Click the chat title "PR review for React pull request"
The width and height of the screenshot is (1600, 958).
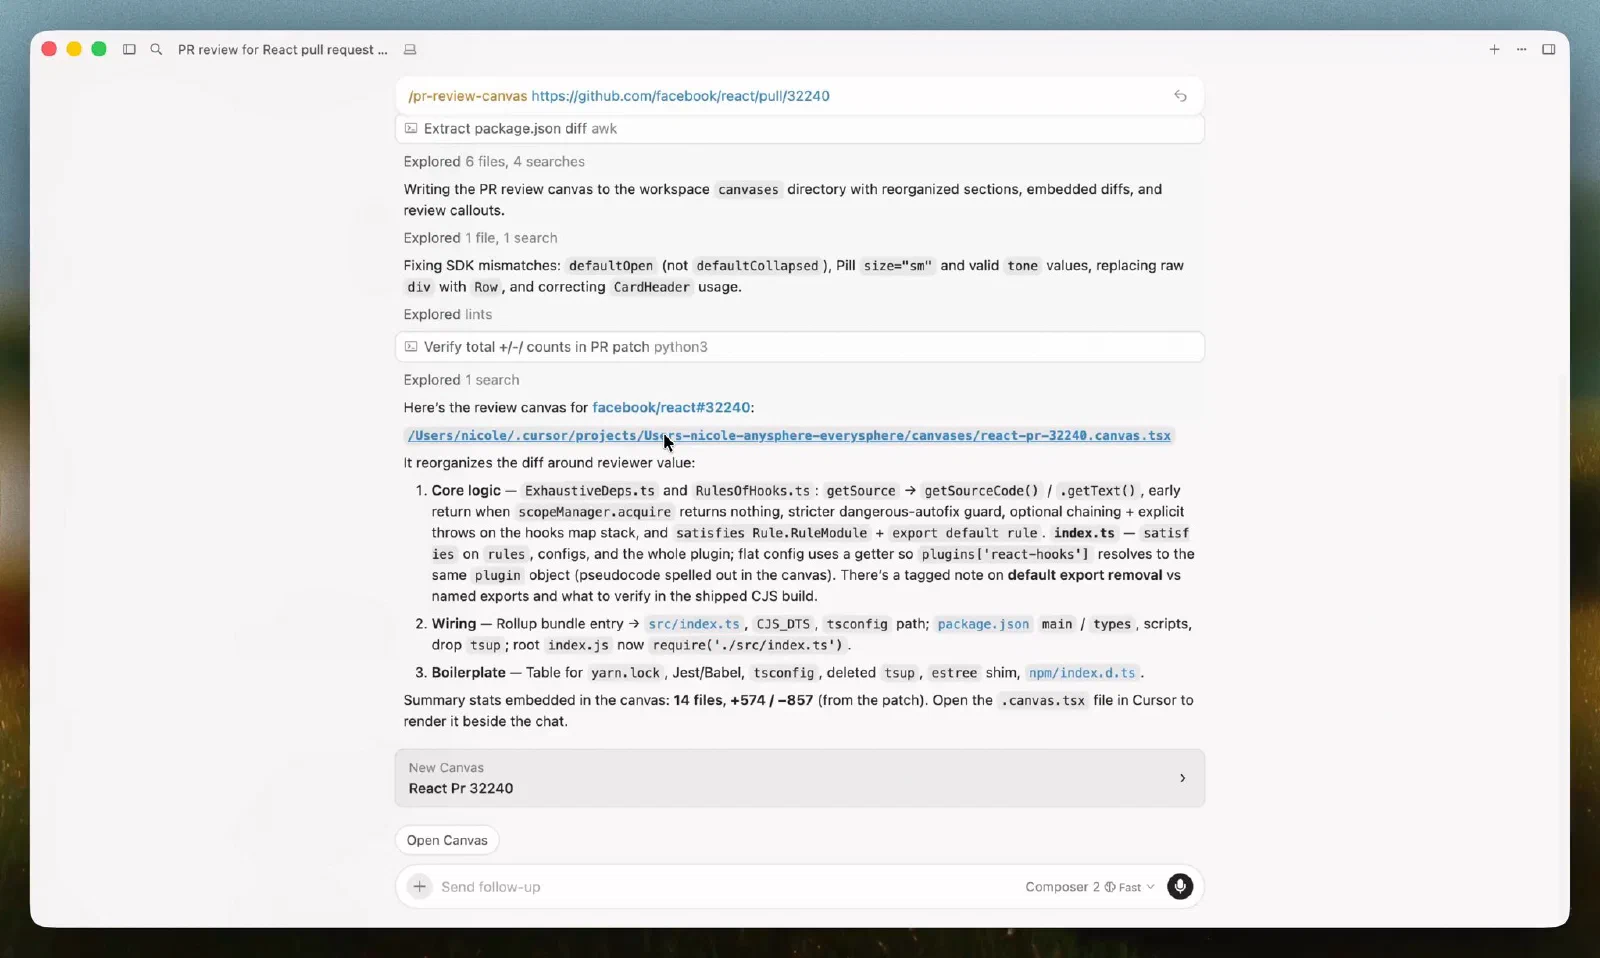(282, 49)
